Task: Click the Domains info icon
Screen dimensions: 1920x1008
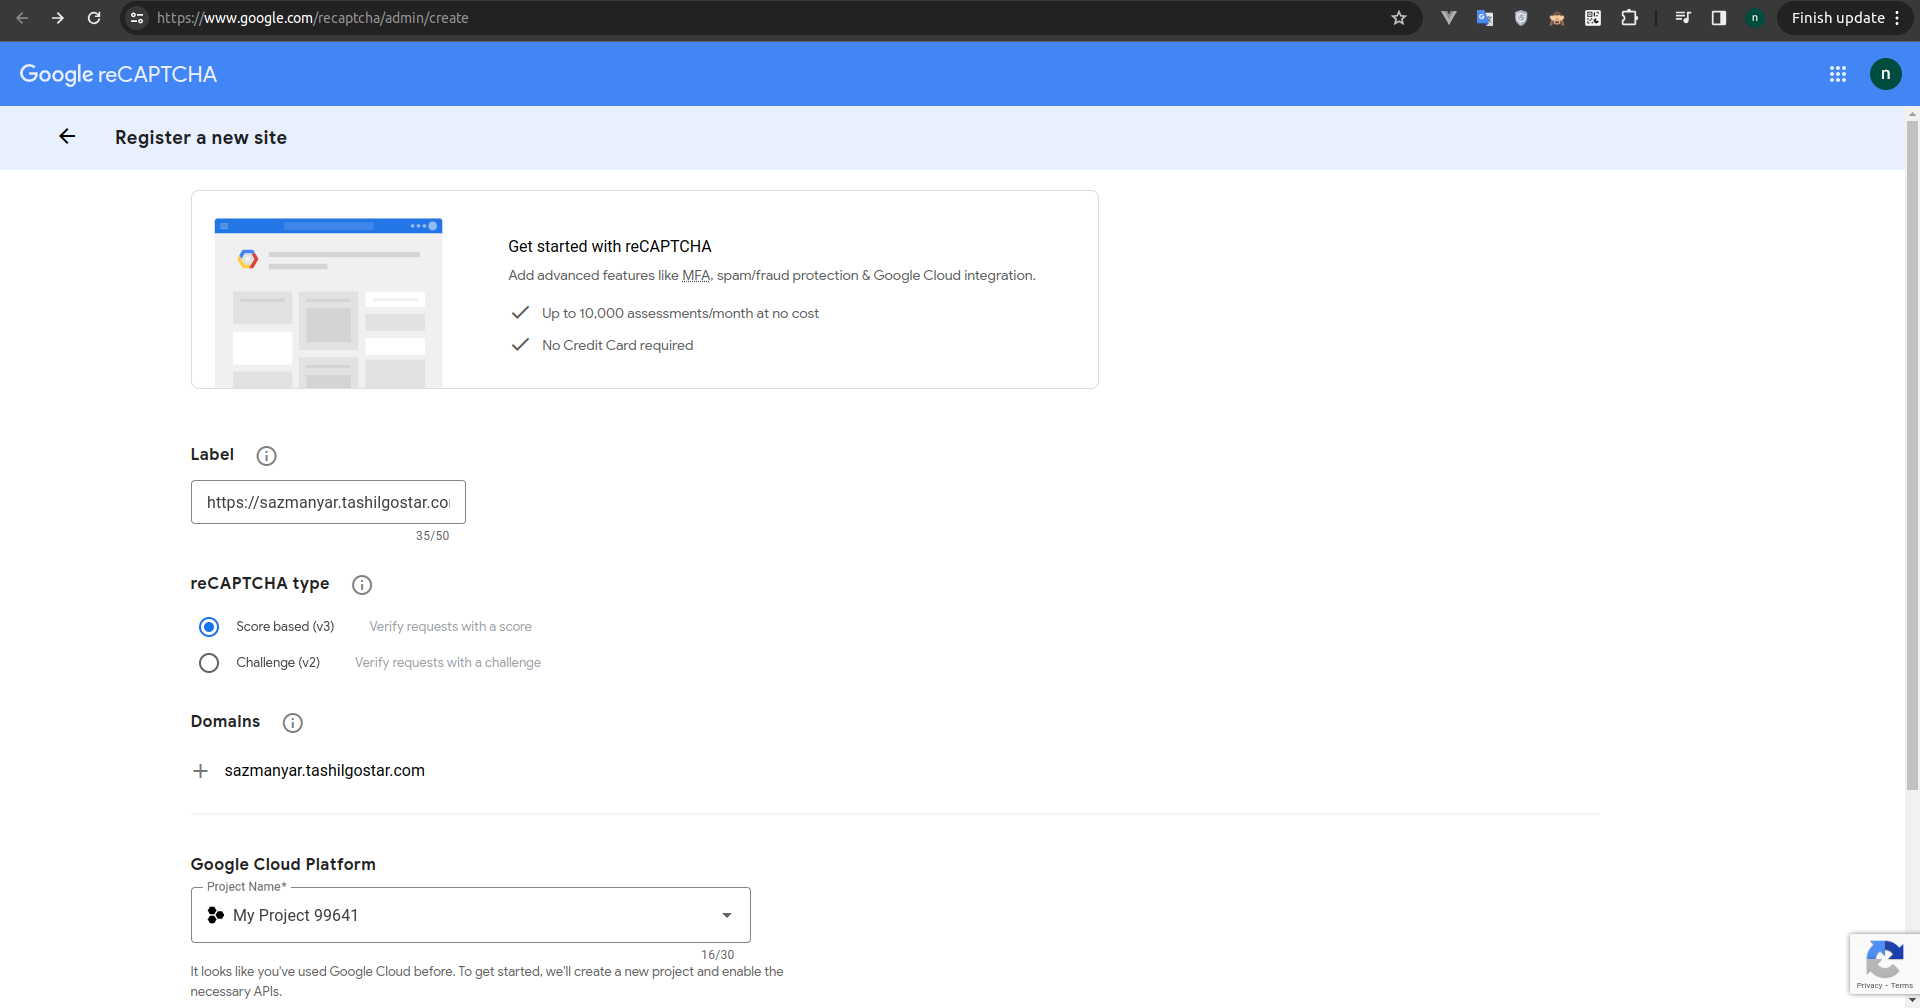Action: (292, 723)
